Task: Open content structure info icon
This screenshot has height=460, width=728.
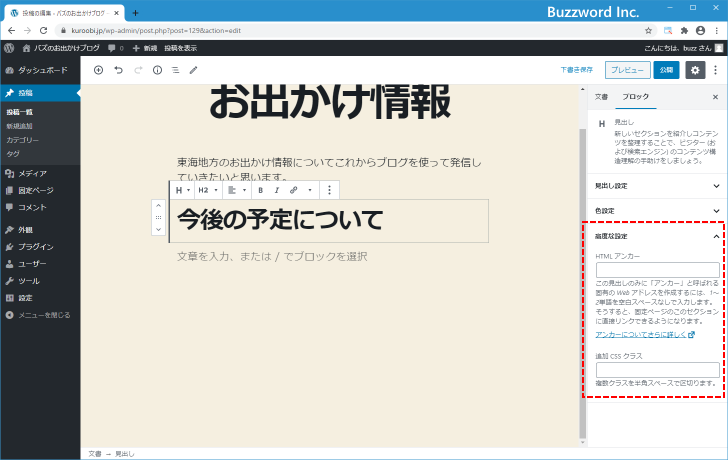Action: (157, 70)
